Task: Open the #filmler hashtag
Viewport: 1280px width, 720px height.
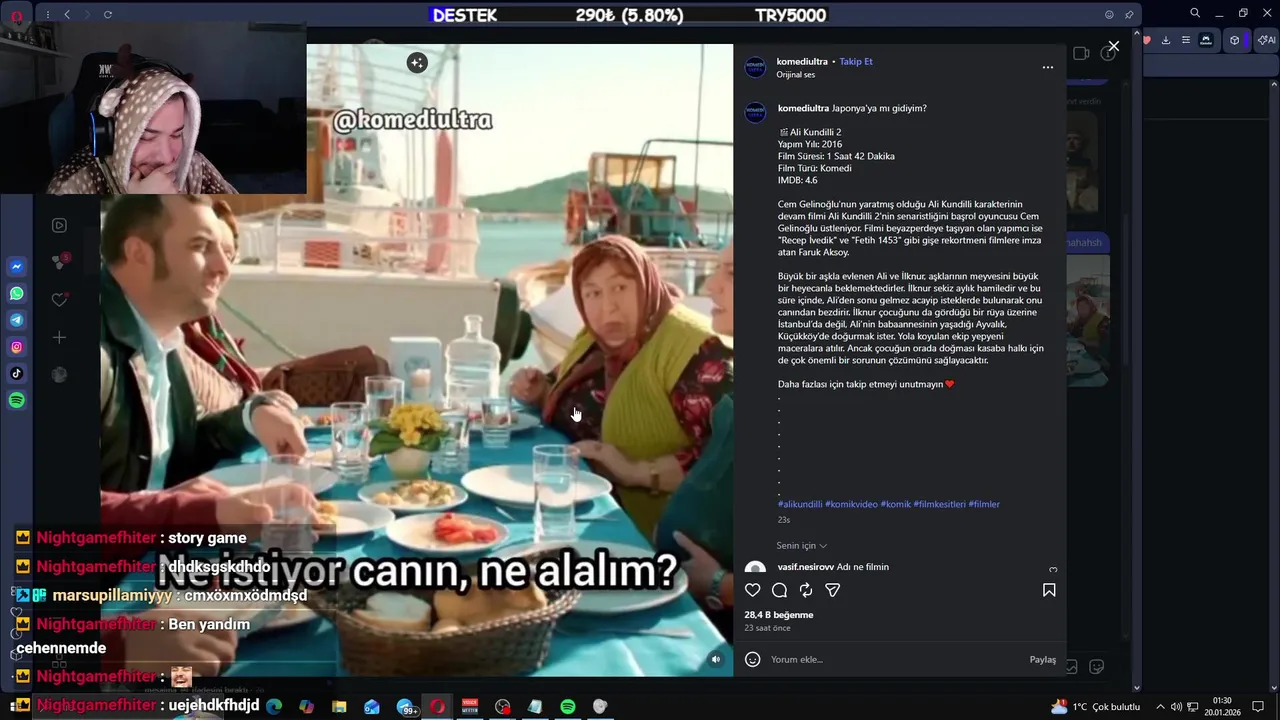Action: (984, 504)
